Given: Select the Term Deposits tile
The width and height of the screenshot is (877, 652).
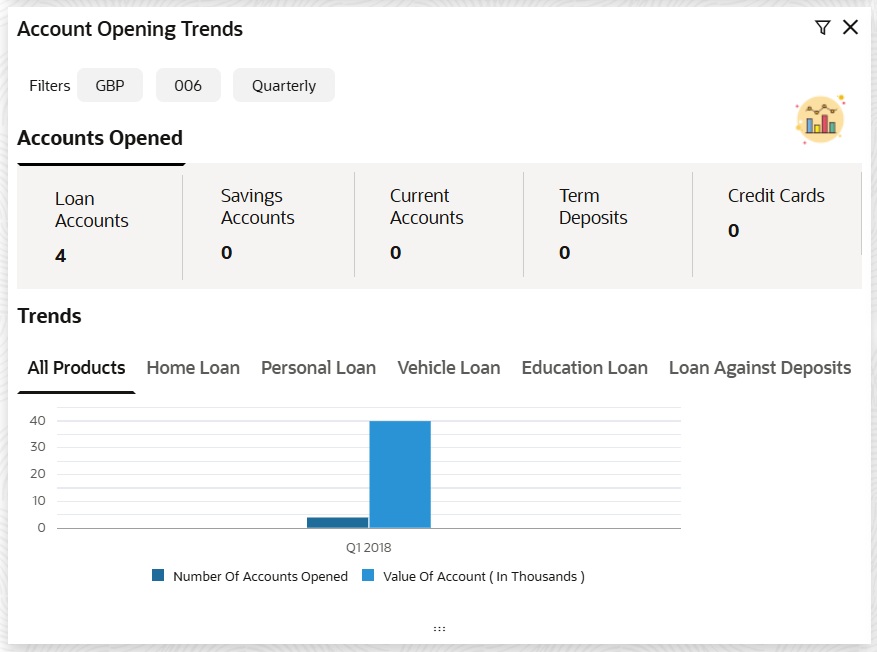Looking at the screenshot, I should [x=607, y=224].
